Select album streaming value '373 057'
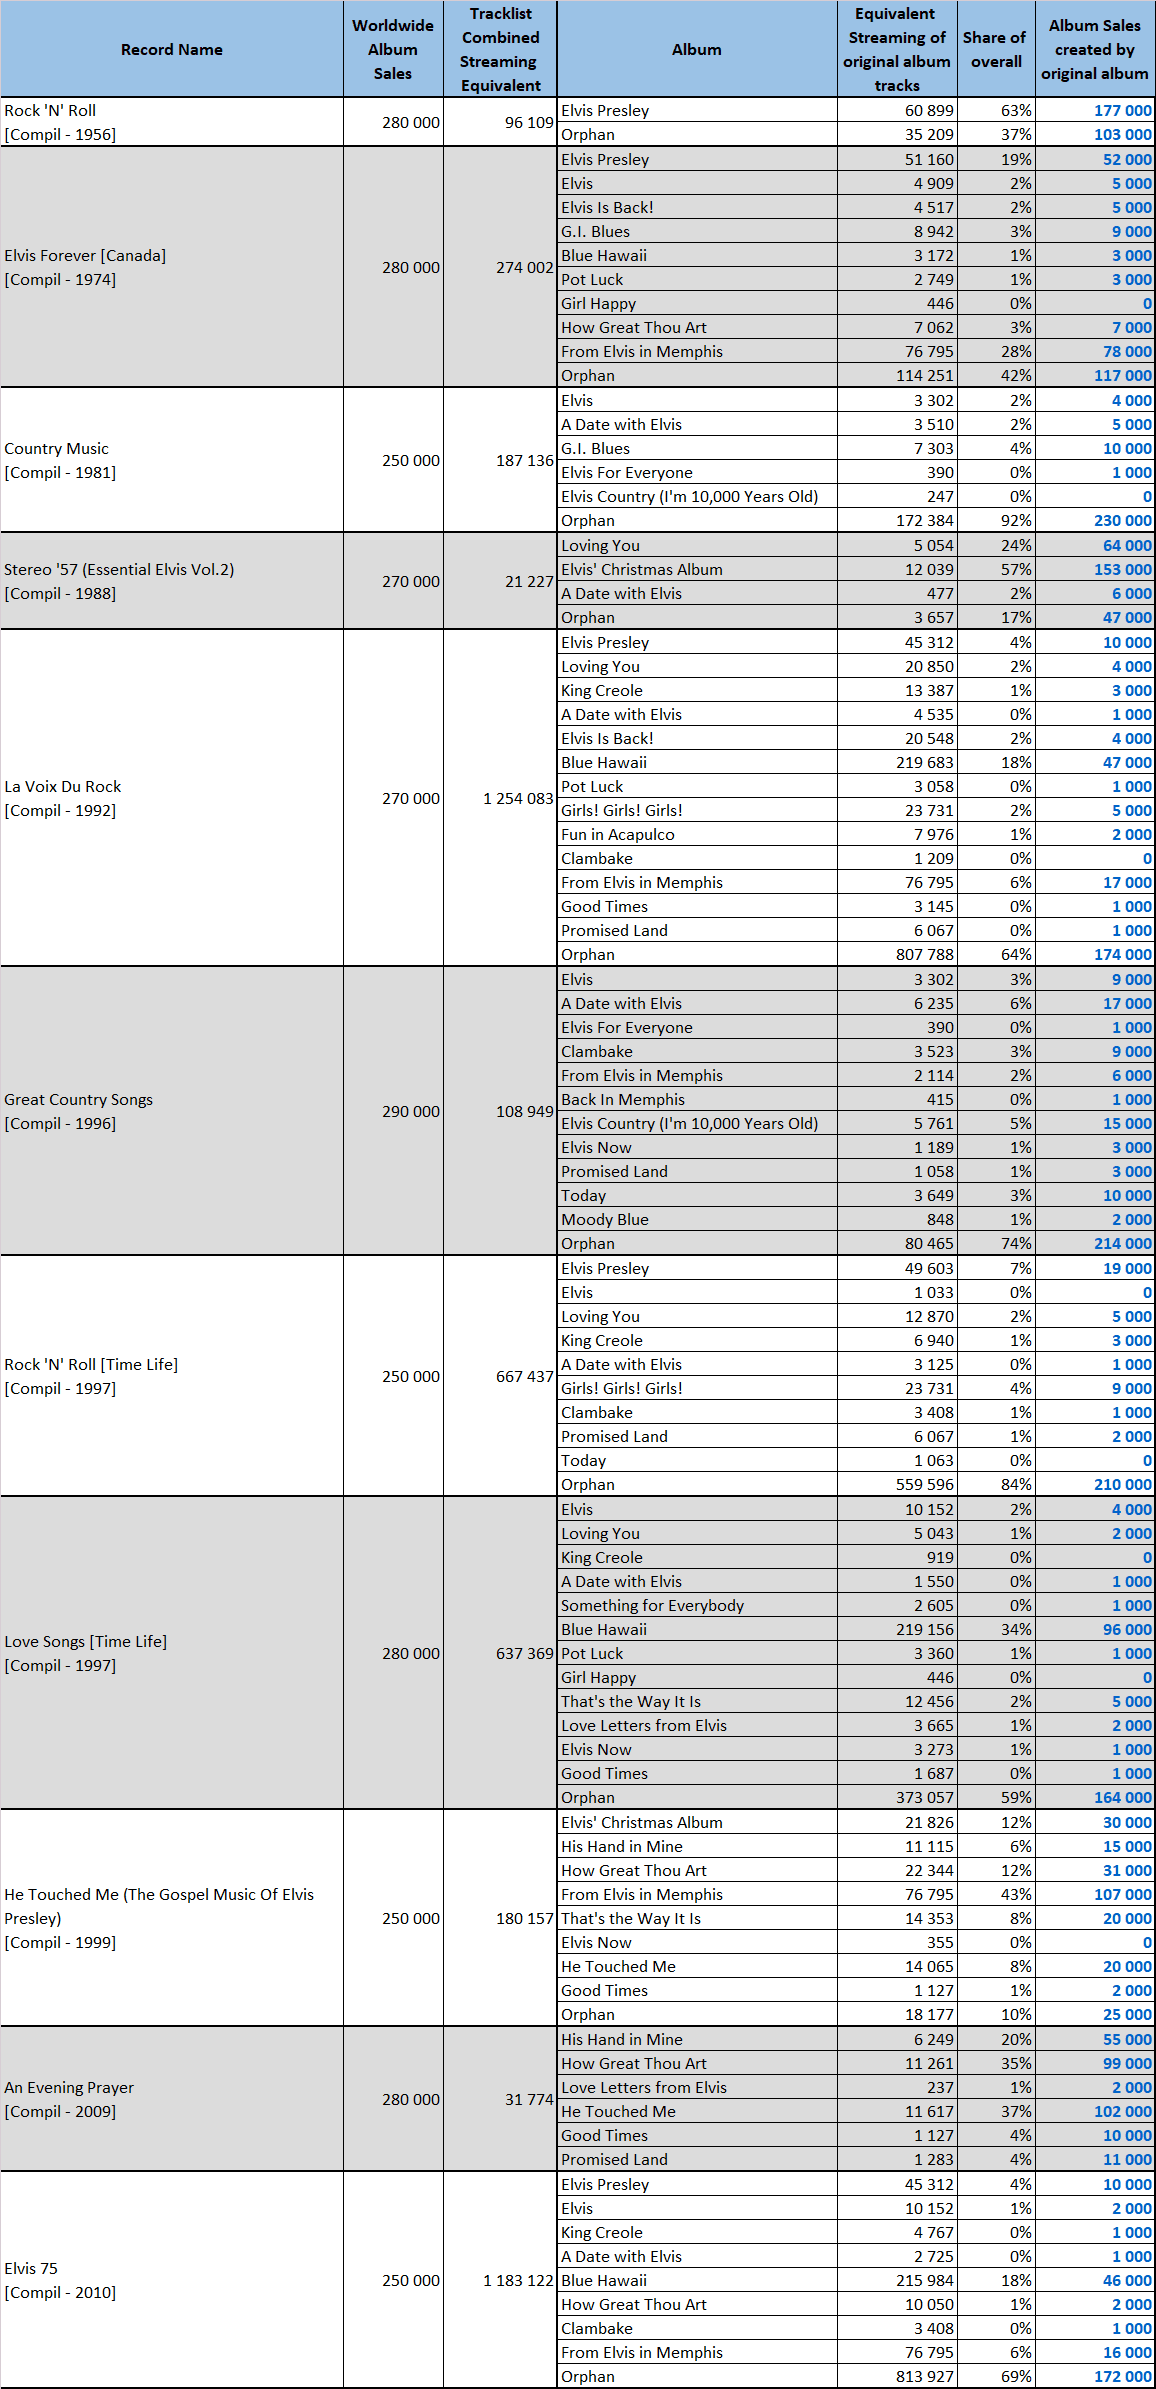The height and width of the screenshot is (2389, 1156). click(x=925, y=1797)
